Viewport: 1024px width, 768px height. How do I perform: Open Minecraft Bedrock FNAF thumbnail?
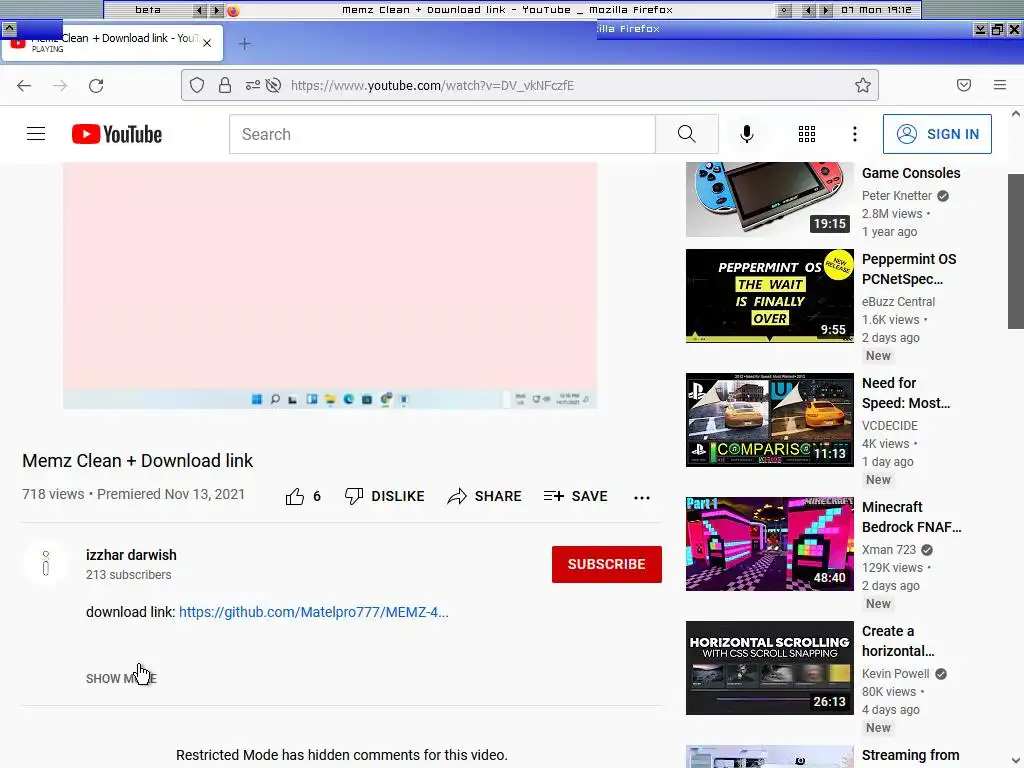tap(769, 544)
